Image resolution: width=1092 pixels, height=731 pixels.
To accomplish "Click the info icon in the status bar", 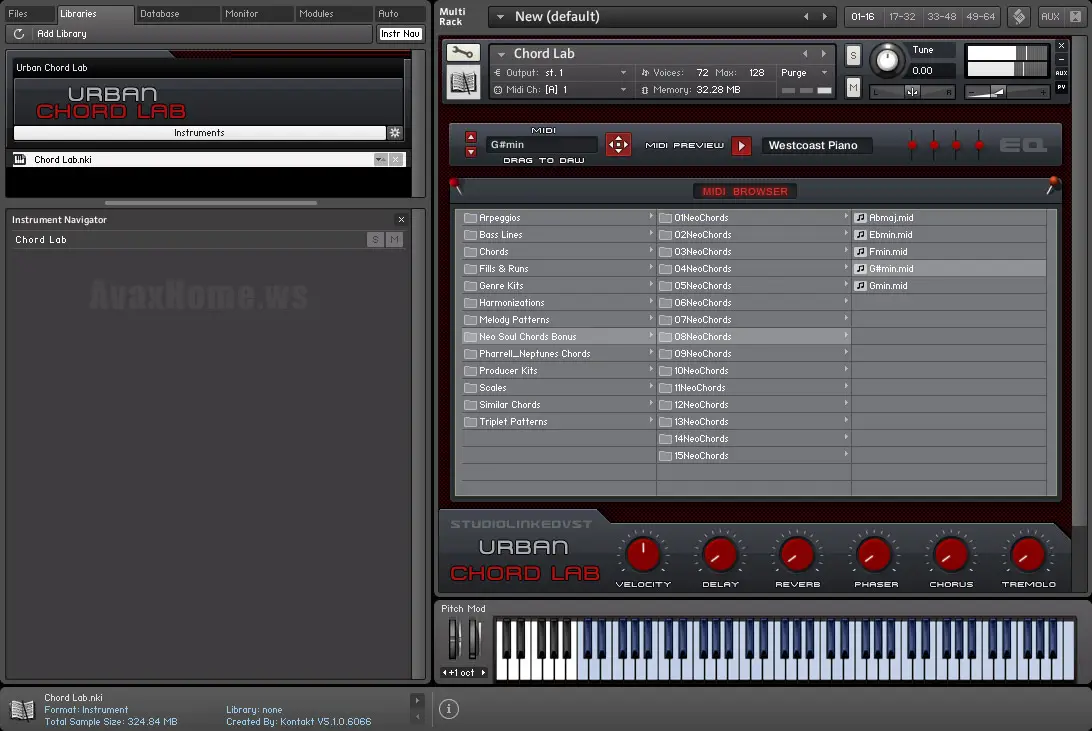I will tap(448, 709).
